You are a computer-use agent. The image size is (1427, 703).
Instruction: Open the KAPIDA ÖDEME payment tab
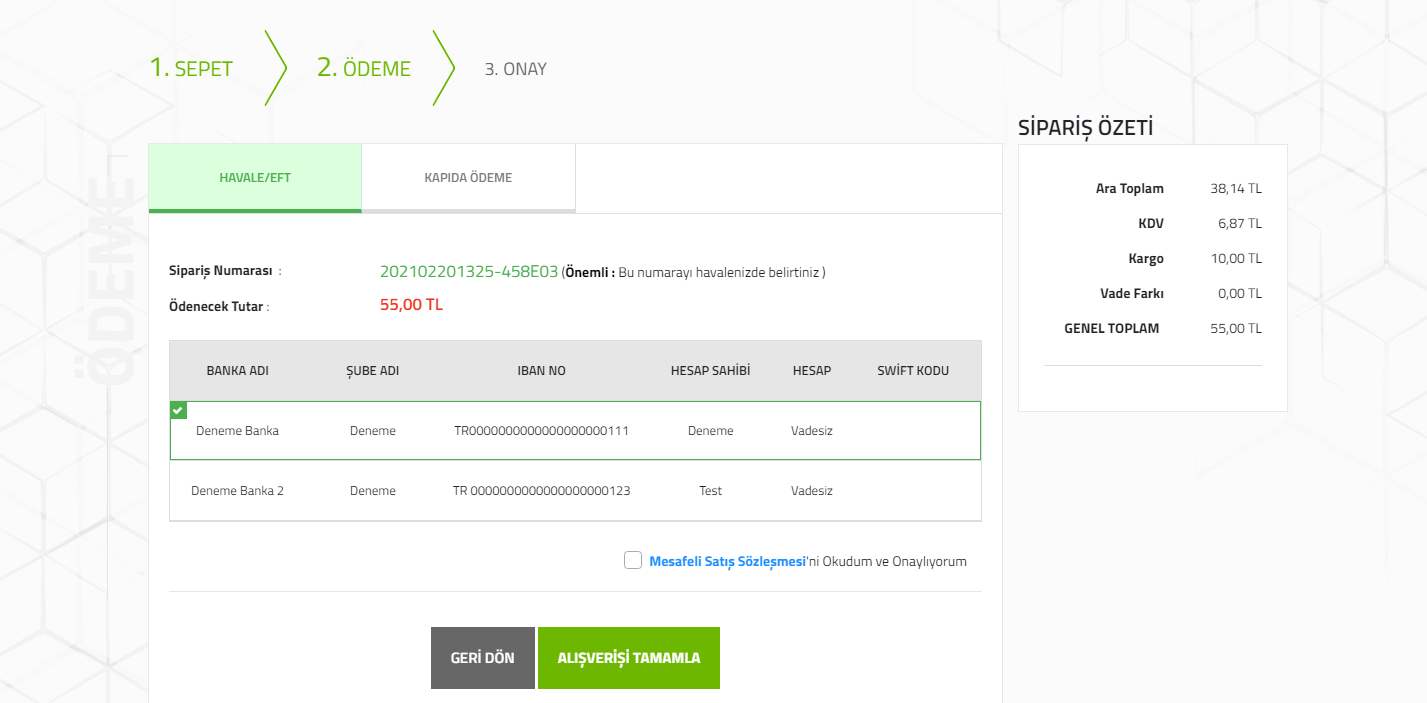[x=469, y=178]
